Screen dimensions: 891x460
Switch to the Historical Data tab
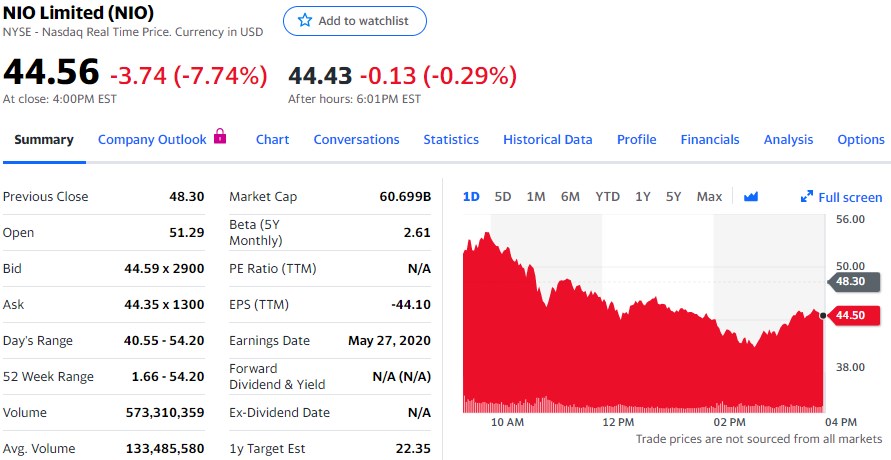(547, 140)
